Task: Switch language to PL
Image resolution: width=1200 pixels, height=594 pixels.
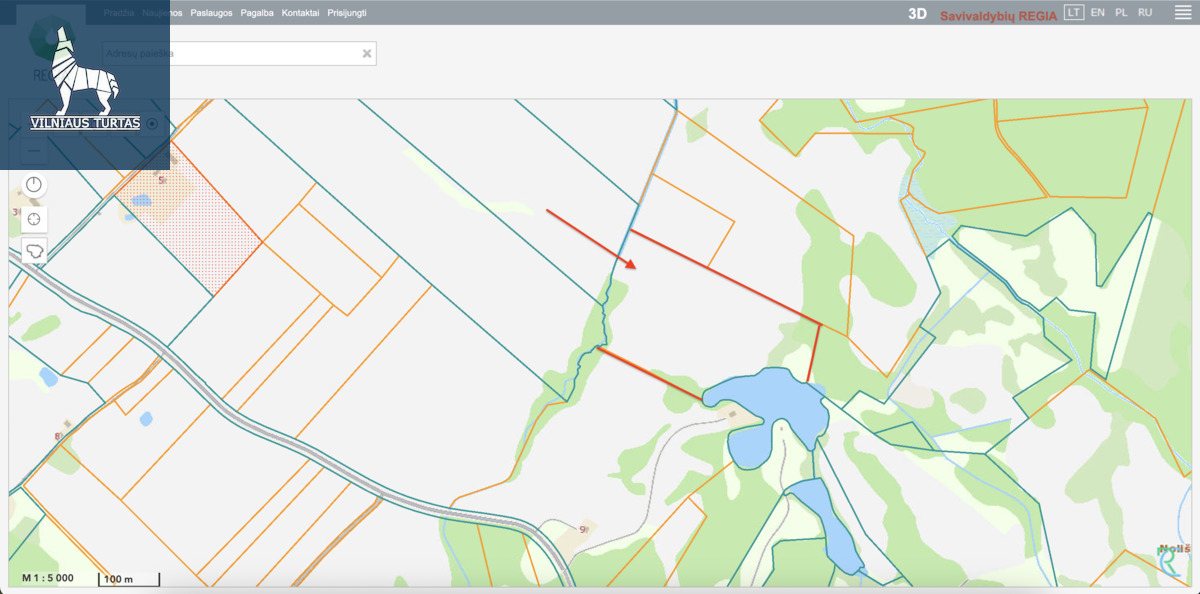Action: pyautogui.click(x=1121, y=13)
